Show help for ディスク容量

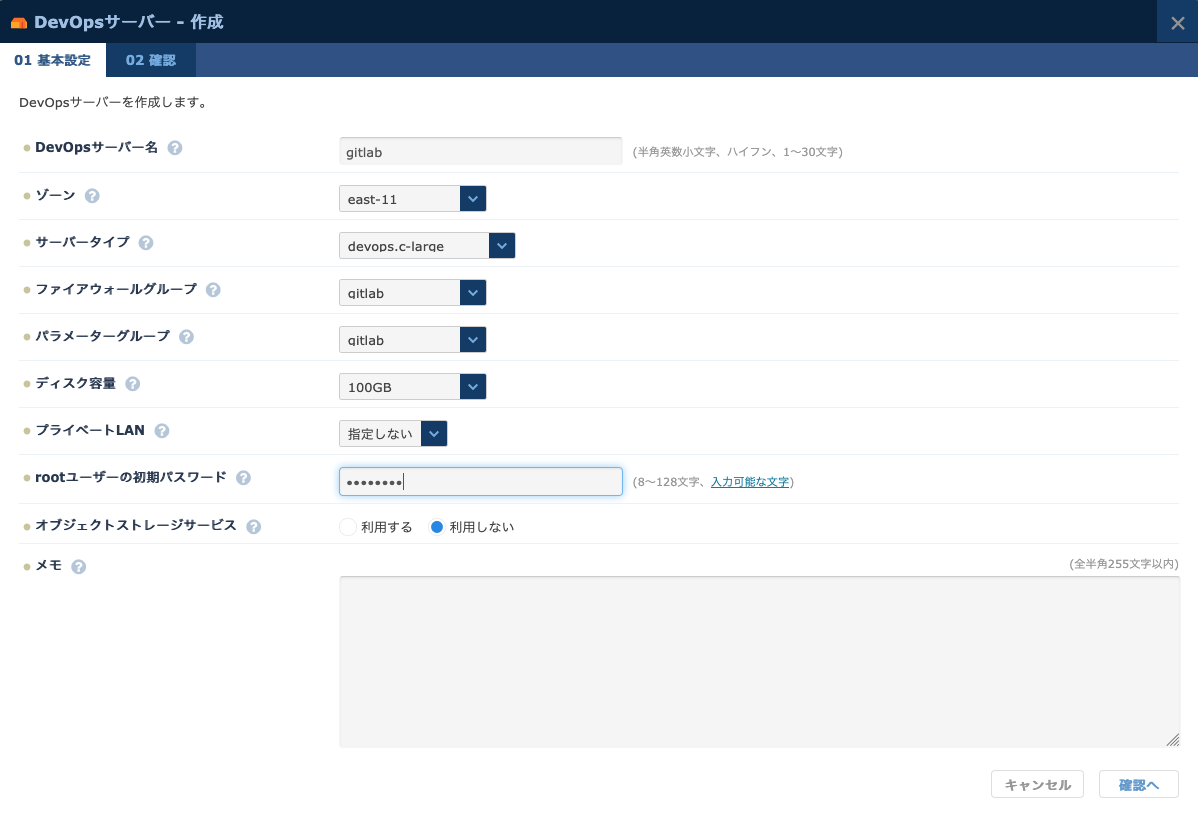(132, 384)
